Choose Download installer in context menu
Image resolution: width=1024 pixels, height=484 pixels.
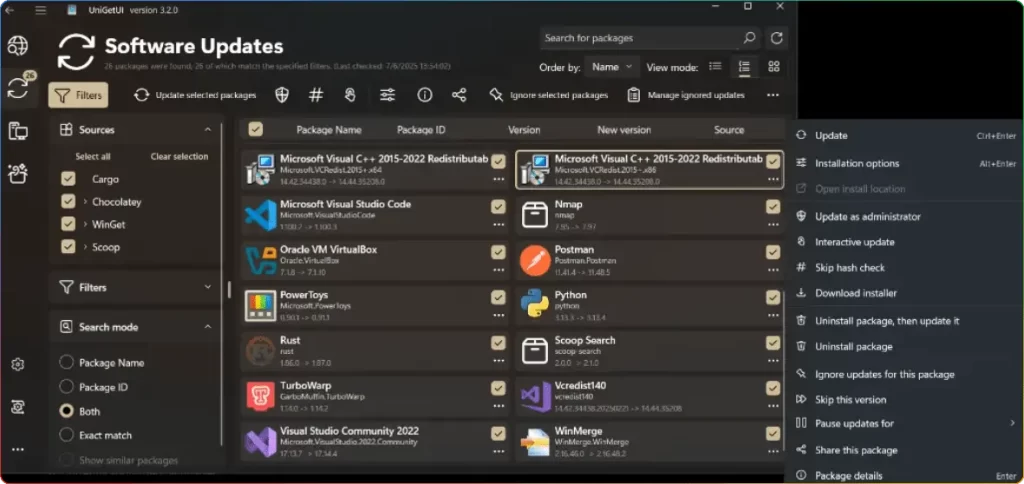pyautogui.click(x=906, y=293)
